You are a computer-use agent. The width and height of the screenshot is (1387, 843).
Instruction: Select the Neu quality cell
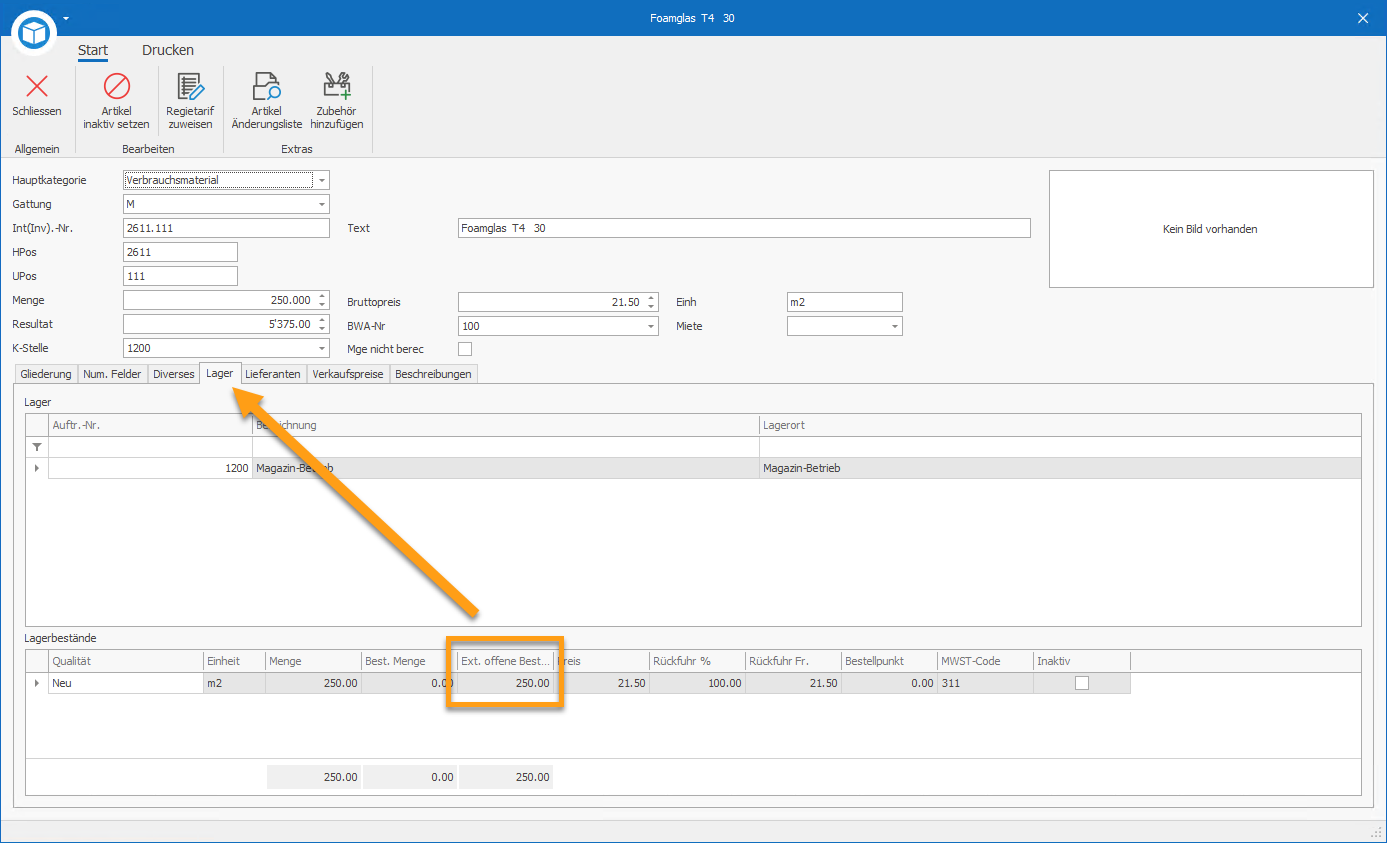click(x=126, y=684)
